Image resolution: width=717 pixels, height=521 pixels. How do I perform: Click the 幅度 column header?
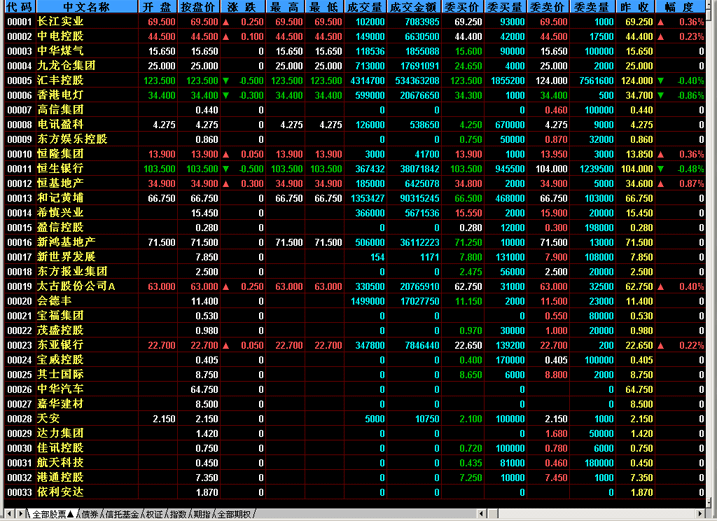click(x=680, y=7)
